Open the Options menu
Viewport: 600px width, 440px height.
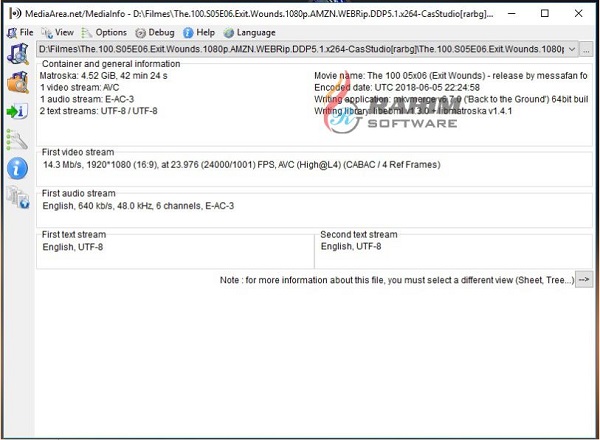tap(104, 33)
